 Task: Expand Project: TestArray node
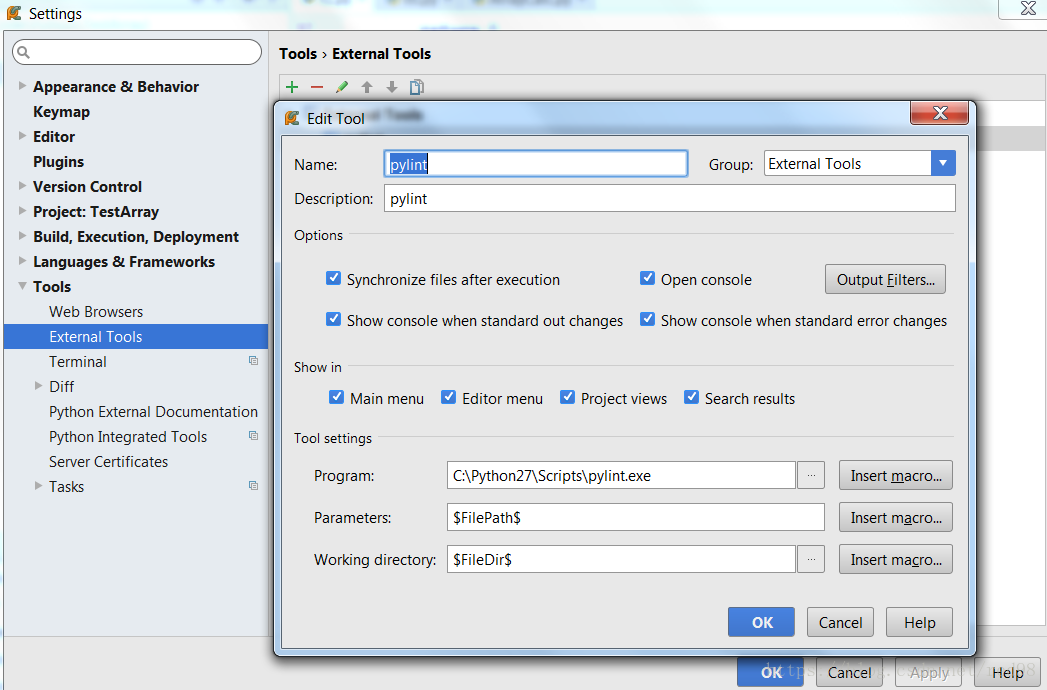(x=22, y=210)
